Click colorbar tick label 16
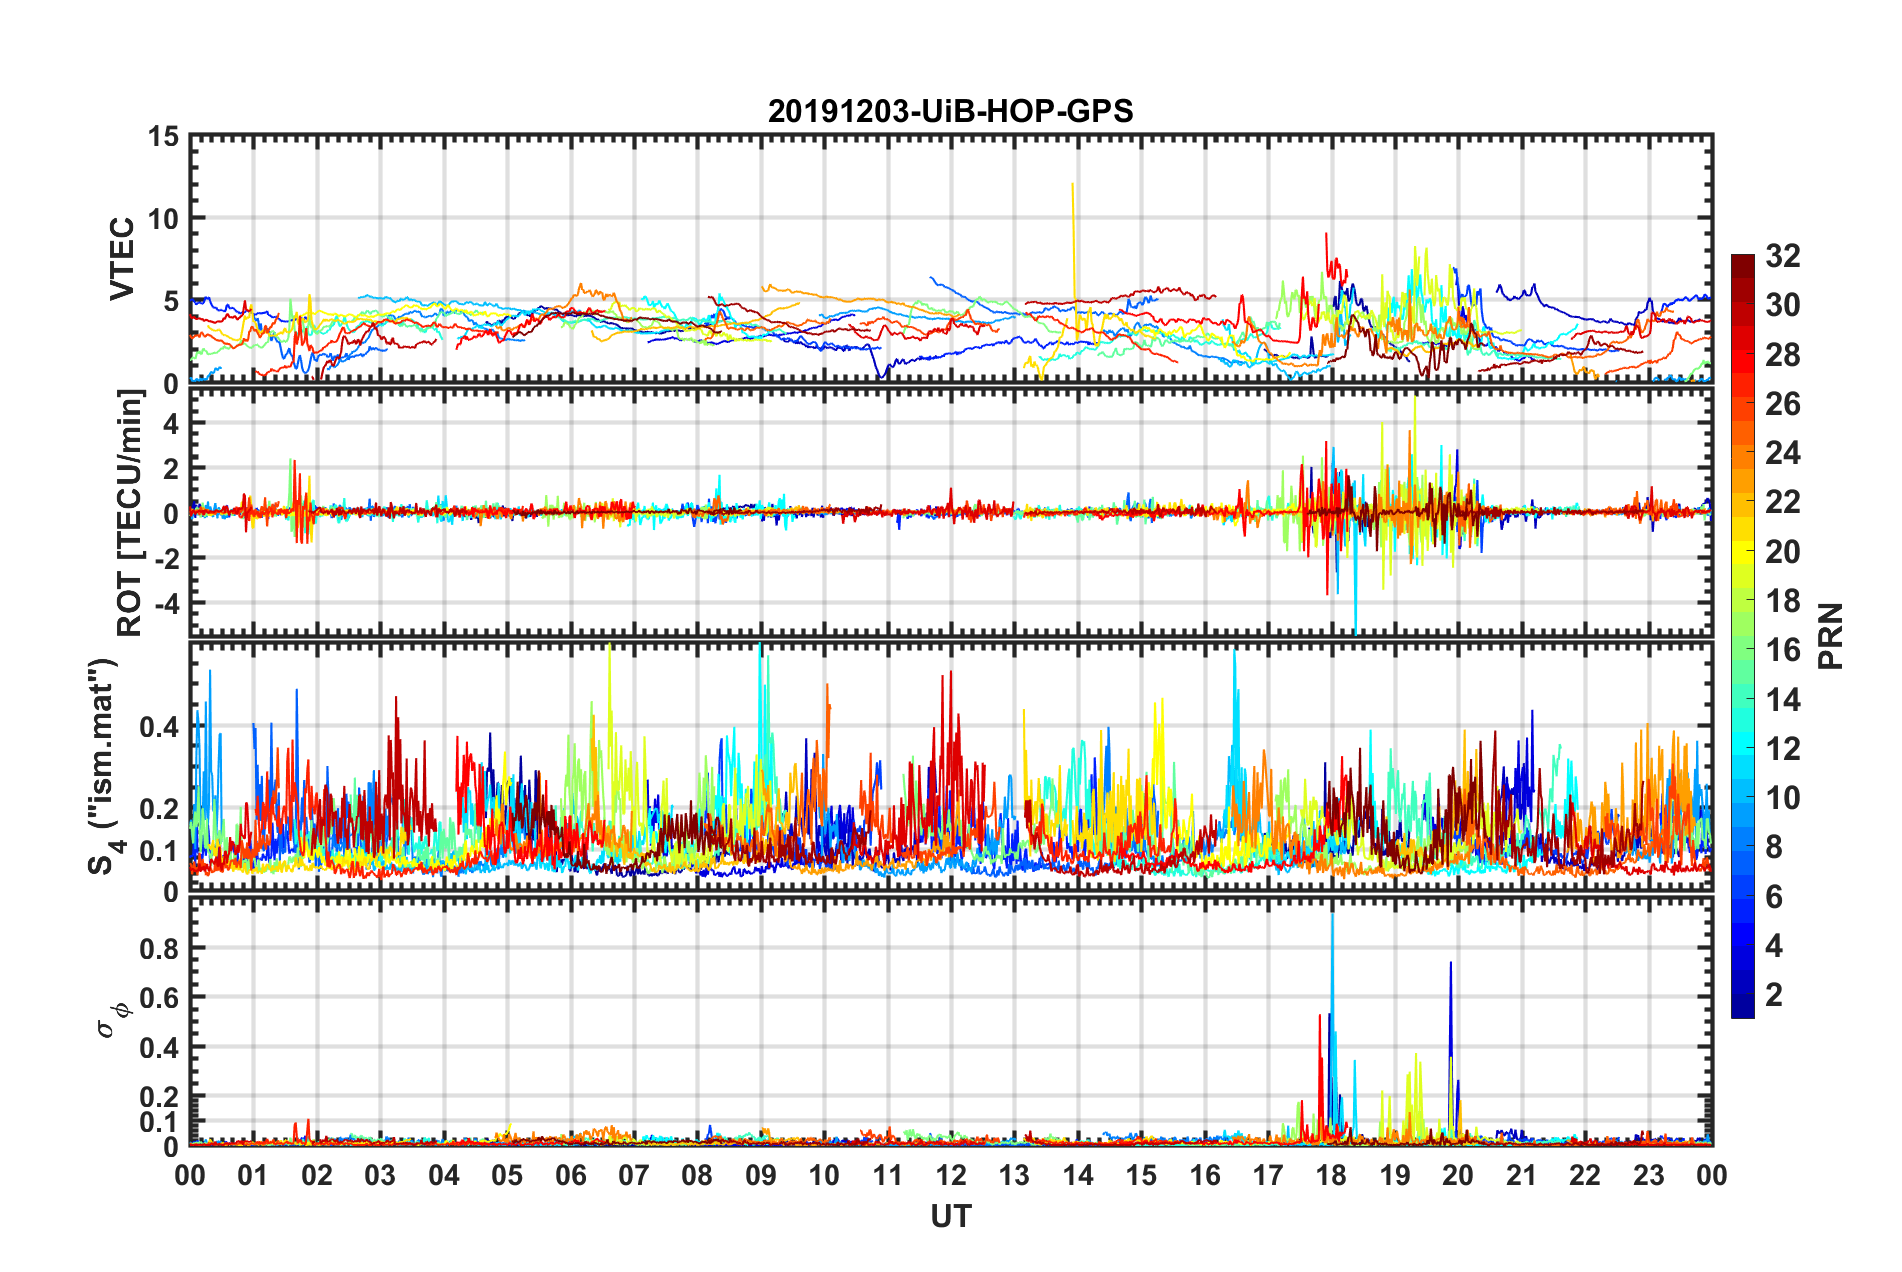1902x1272 pixels. click(x=1783, y=650)
